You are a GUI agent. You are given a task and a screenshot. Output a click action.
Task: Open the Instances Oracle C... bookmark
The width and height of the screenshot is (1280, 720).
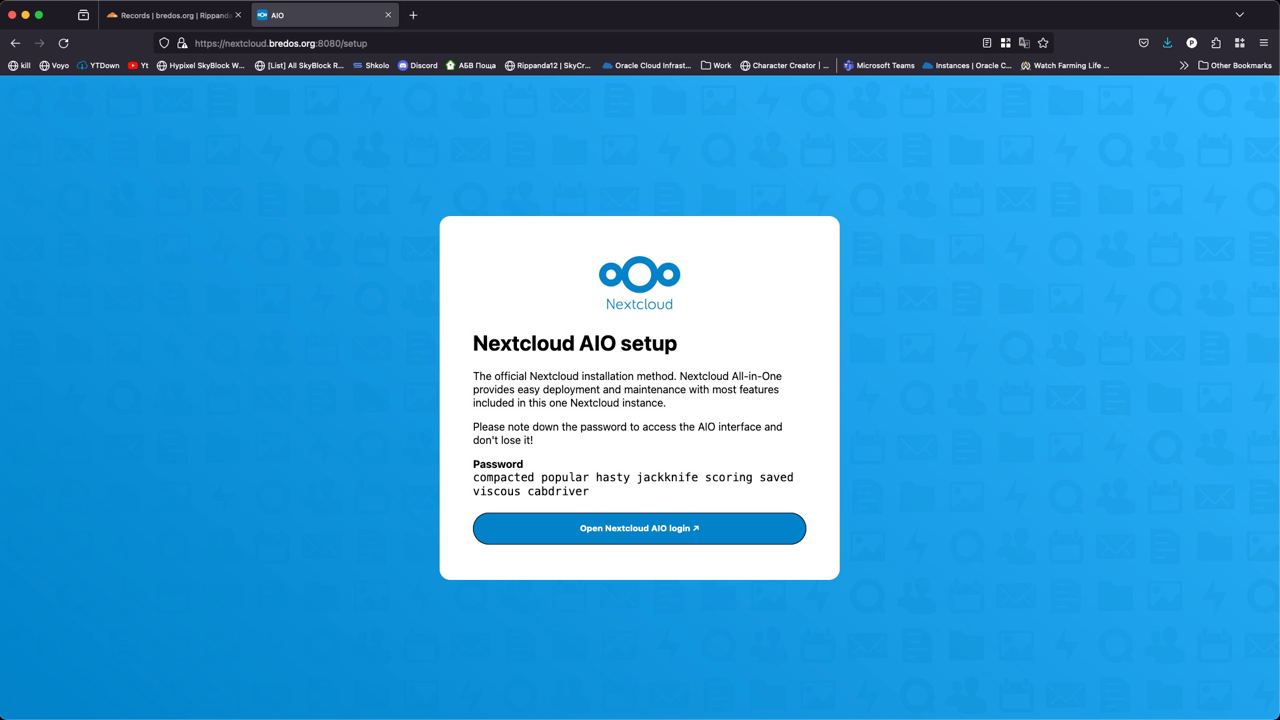(967, 65)
